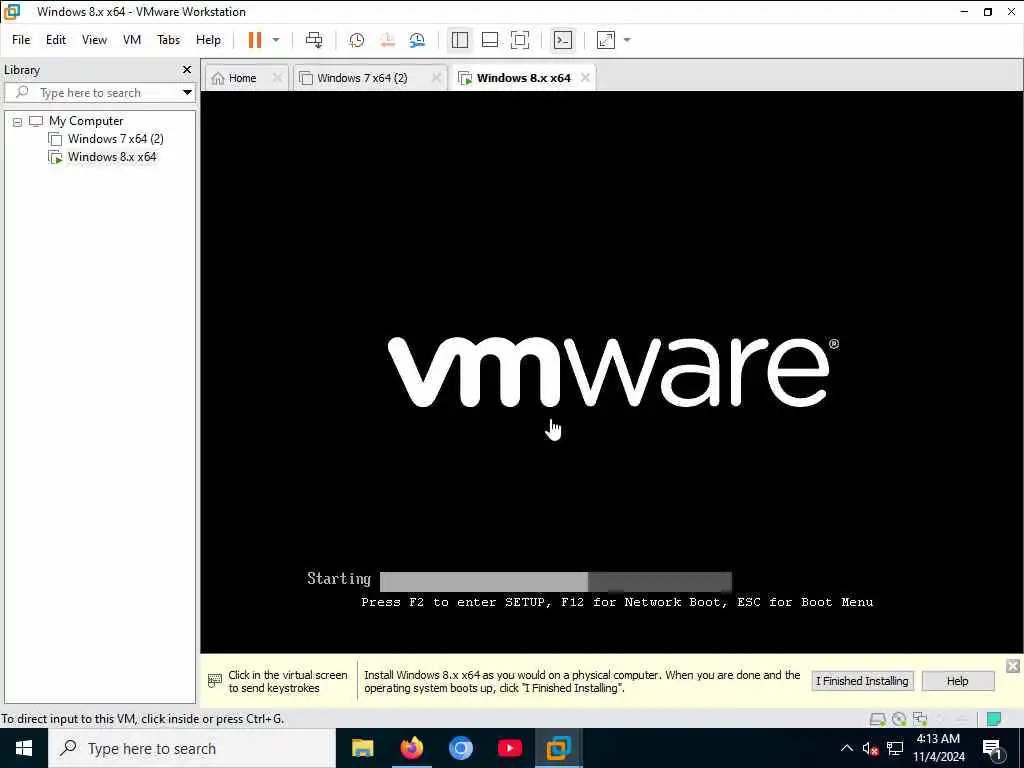This screenshot has width=1024, height=768.
Task: Close the Library panel
Action: [x=187, y=69]
